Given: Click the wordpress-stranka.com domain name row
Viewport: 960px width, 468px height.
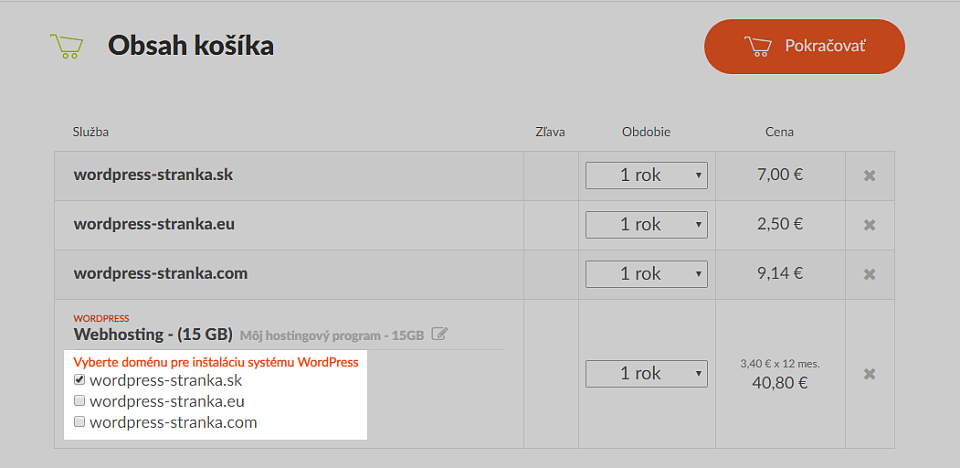Looking at the screenshot, I should tap(160, 273).
